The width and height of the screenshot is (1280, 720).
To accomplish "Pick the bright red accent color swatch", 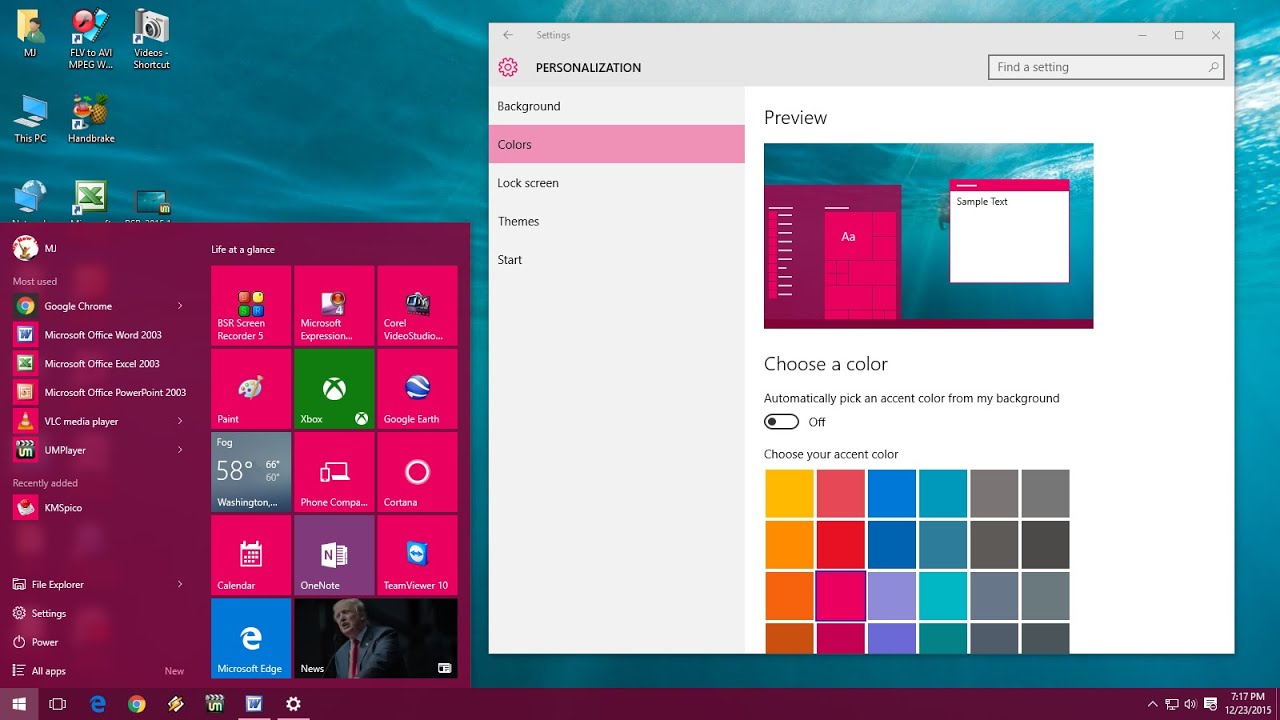I will [x=840, y=544].
